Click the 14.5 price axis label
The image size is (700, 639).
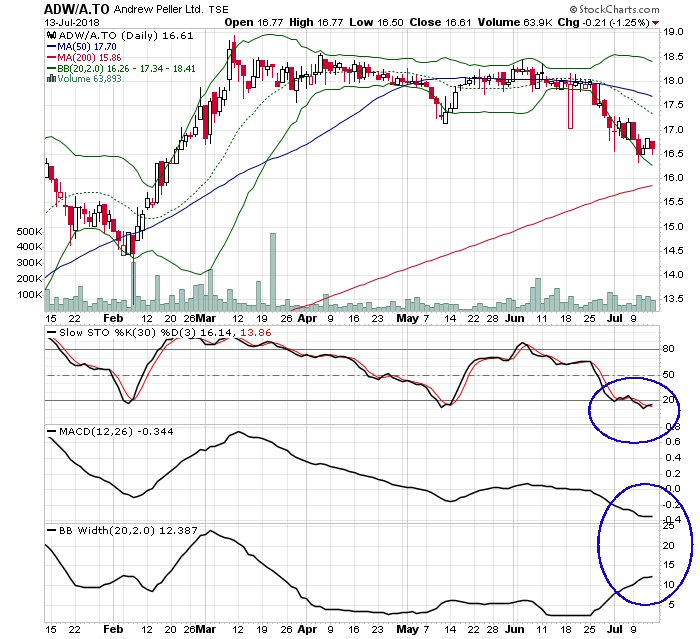(673, 251)
